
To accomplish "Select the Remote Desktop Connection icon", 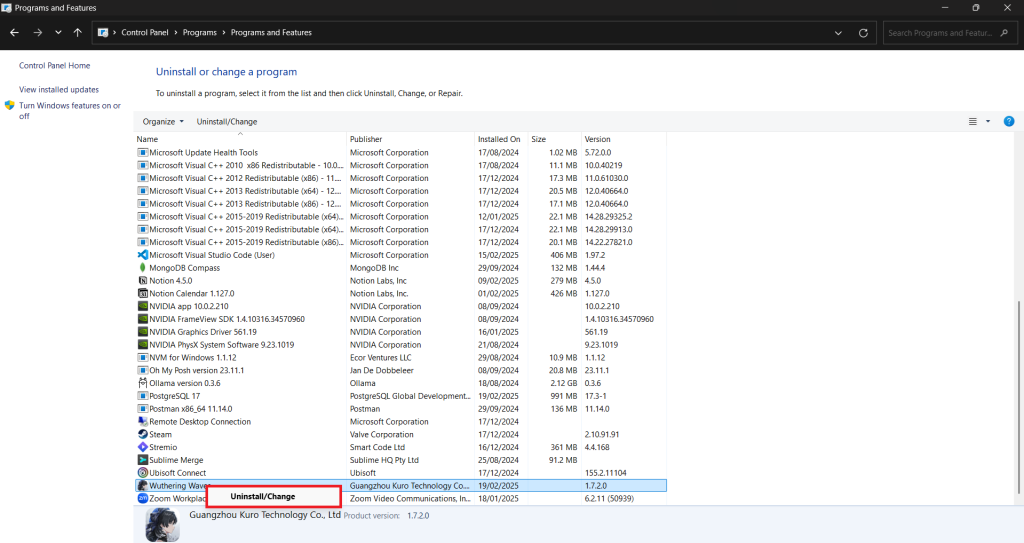I will (142, 421).
